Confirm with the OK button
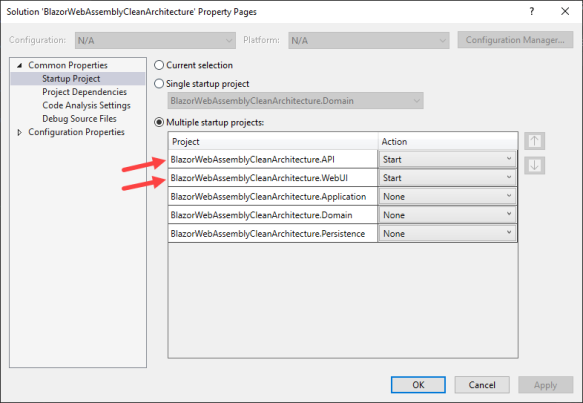Screen dimensions: 583x403 coord(418,385)
